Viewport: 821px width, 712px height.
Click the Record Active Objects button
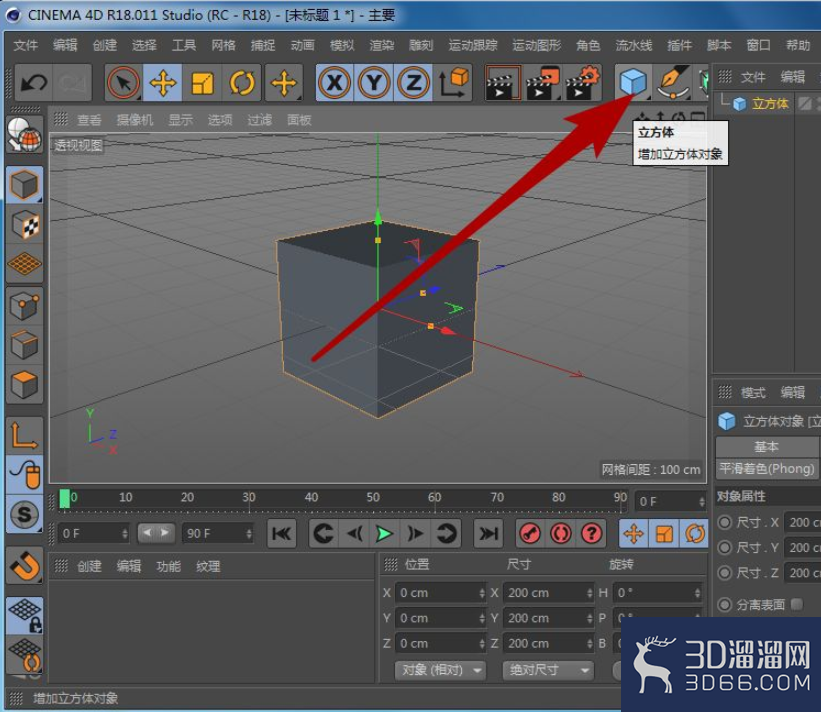pos(530,534)
